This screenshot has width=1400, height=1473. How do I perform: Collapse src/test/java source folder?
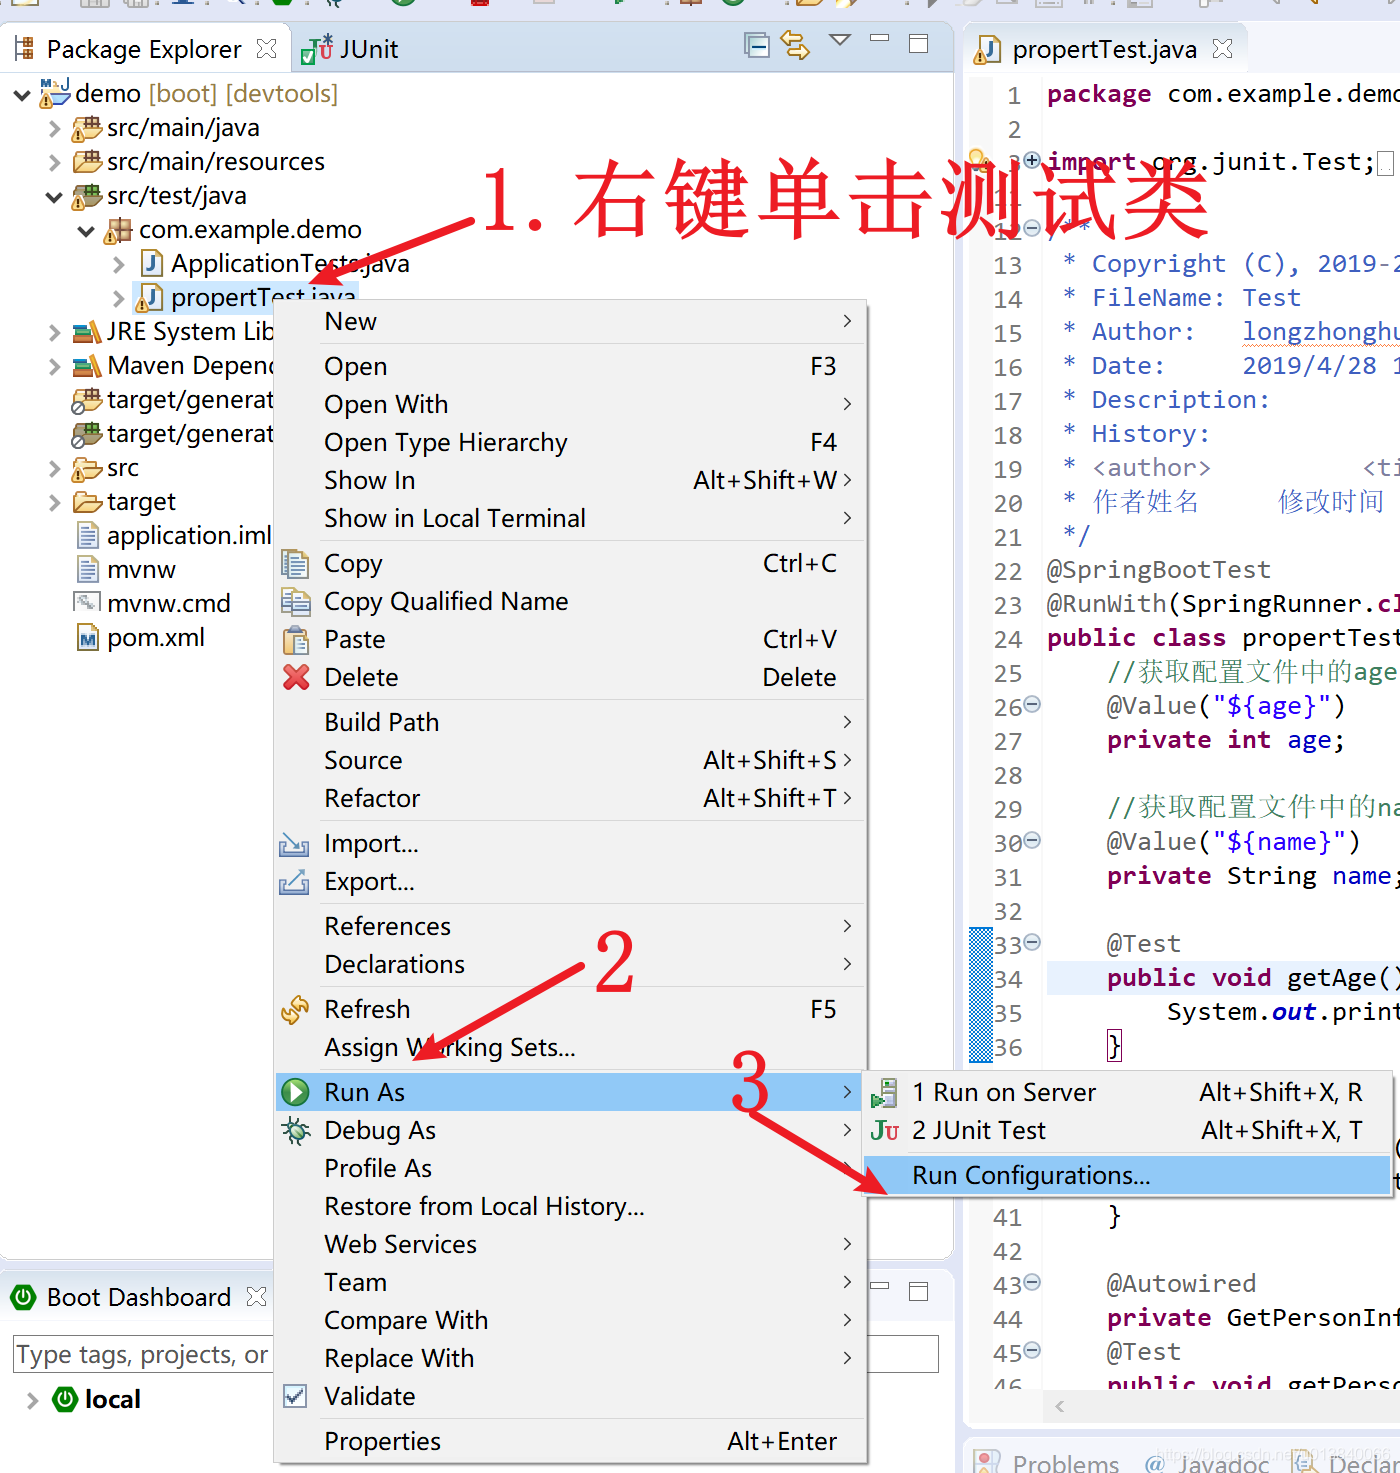(54, 197)
